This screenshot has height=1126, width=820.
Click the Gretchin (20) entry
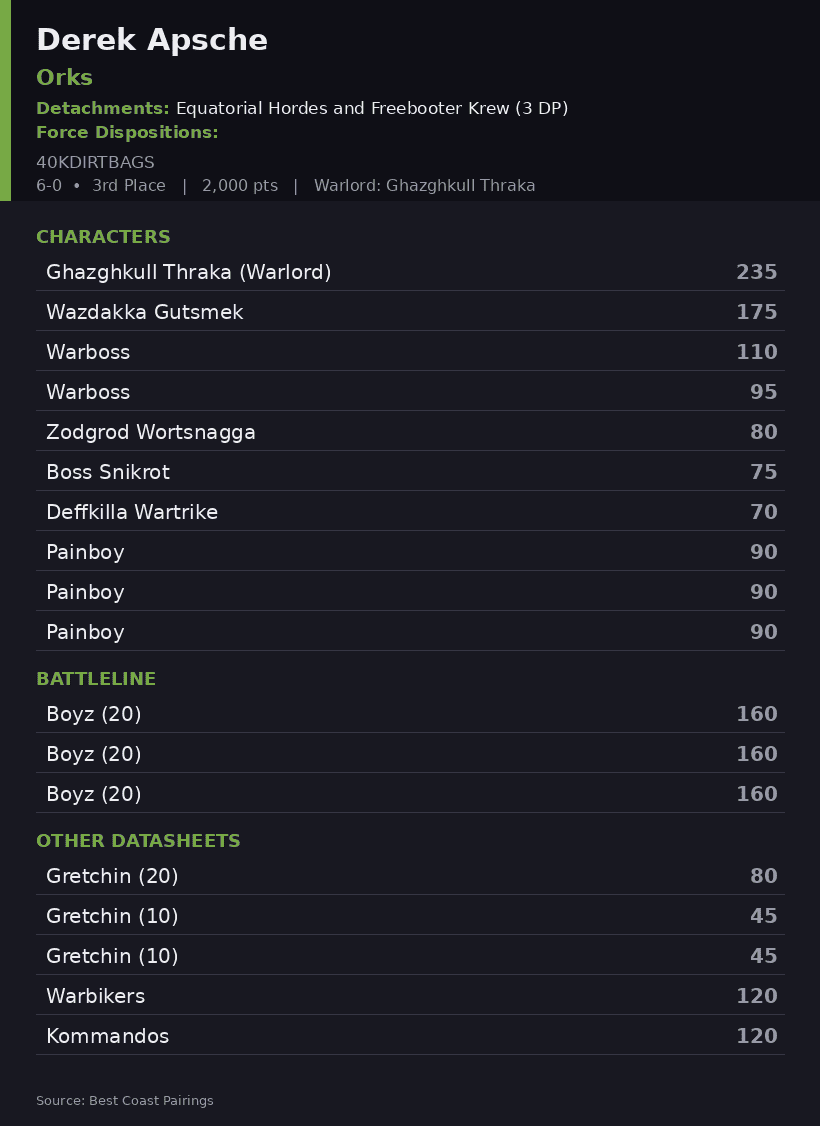410,875
